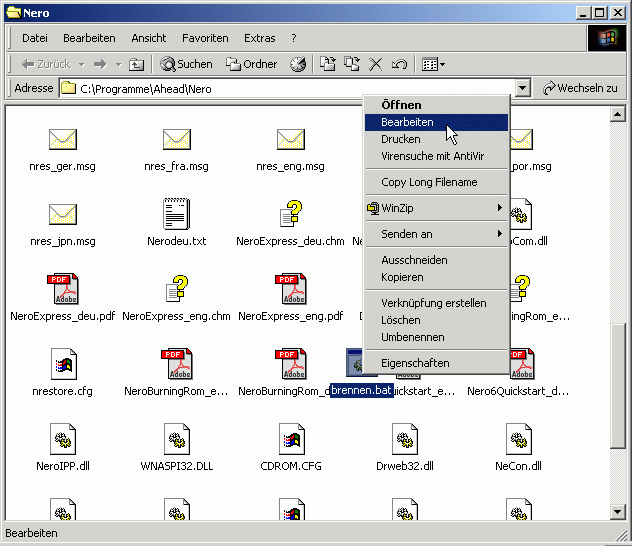Click the move-to-folder toolbar icon

pos(327,64)
